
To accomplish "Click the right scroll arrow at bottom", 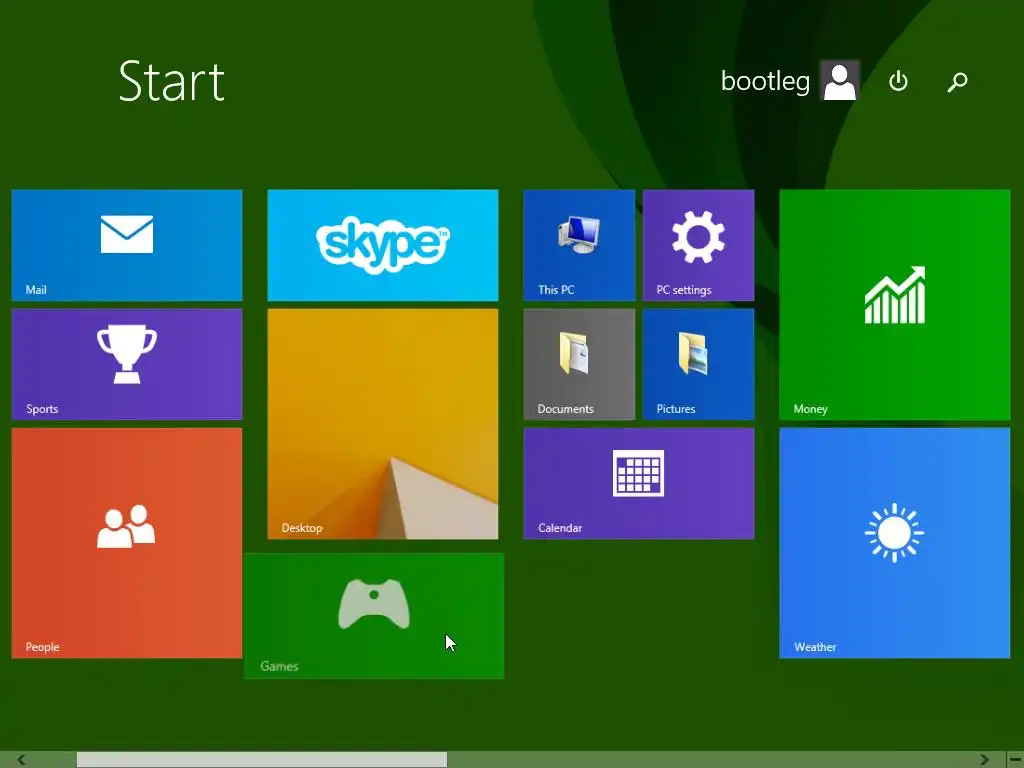I will 984,760.
